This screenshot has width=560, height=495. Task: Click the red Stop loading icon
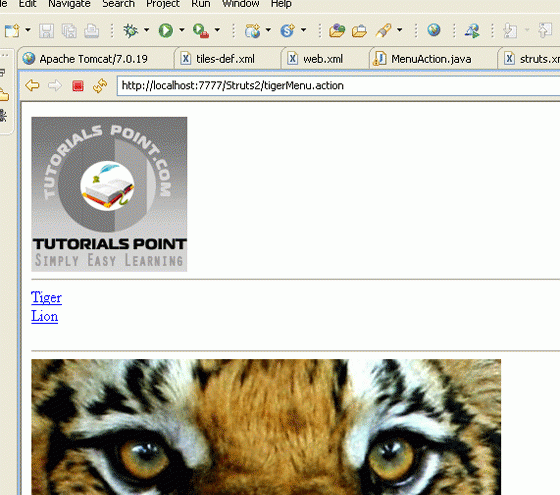(78, 86)
